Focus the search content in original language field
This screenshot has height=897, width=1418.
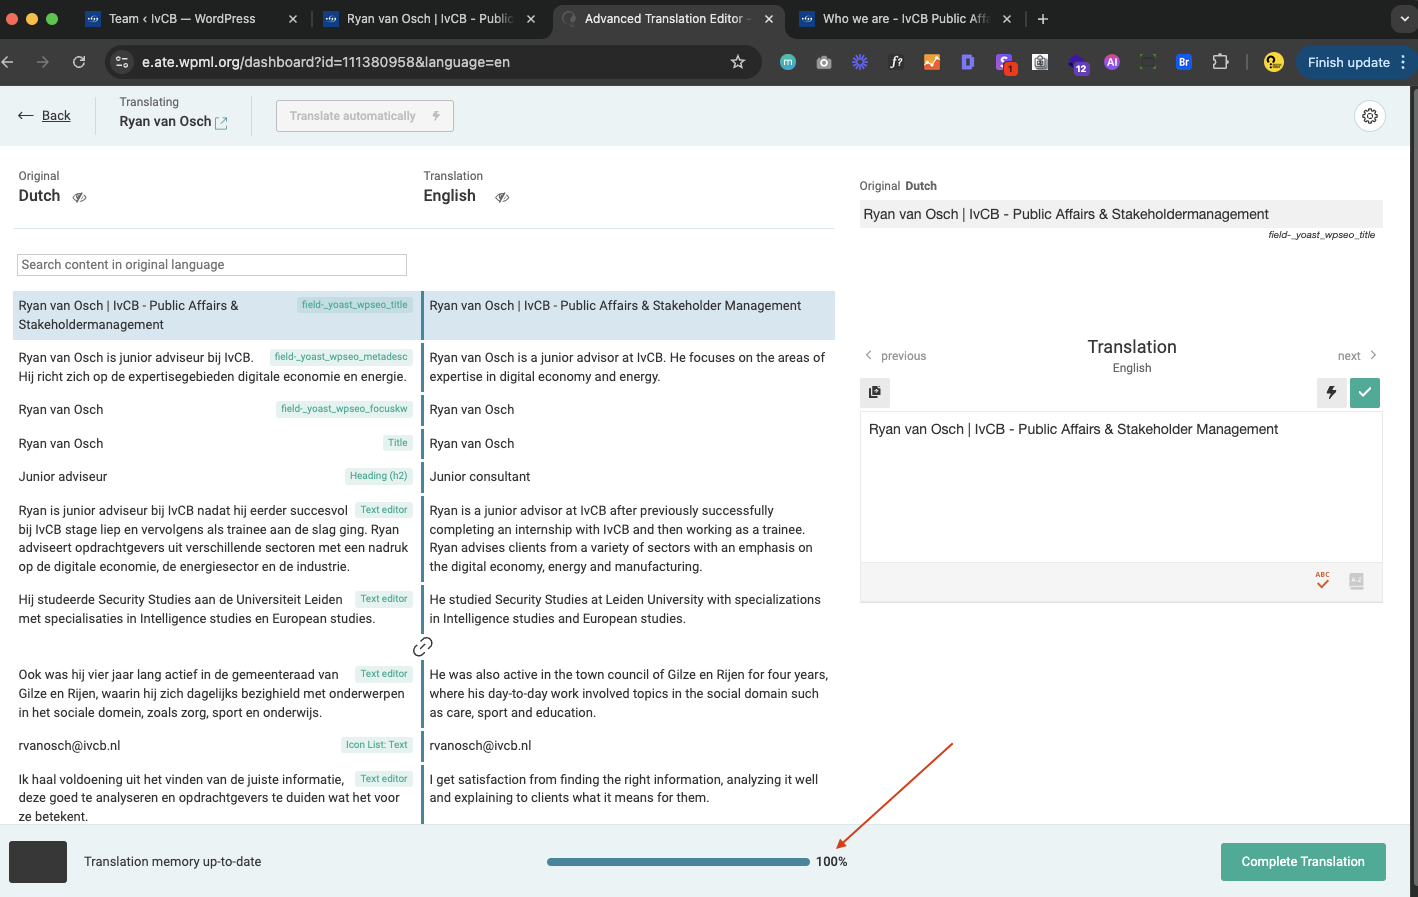(212, 265)
